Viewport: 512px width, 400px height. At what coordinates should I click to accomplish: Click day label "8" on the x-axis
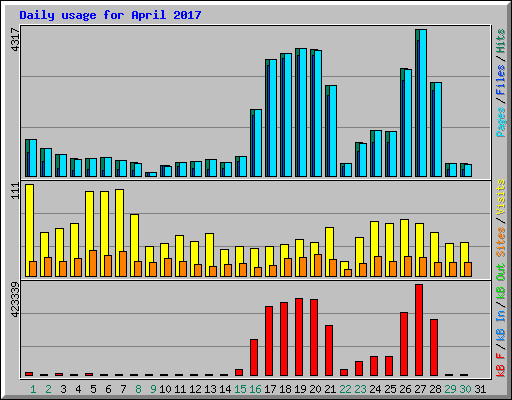(x=138, y=389)
